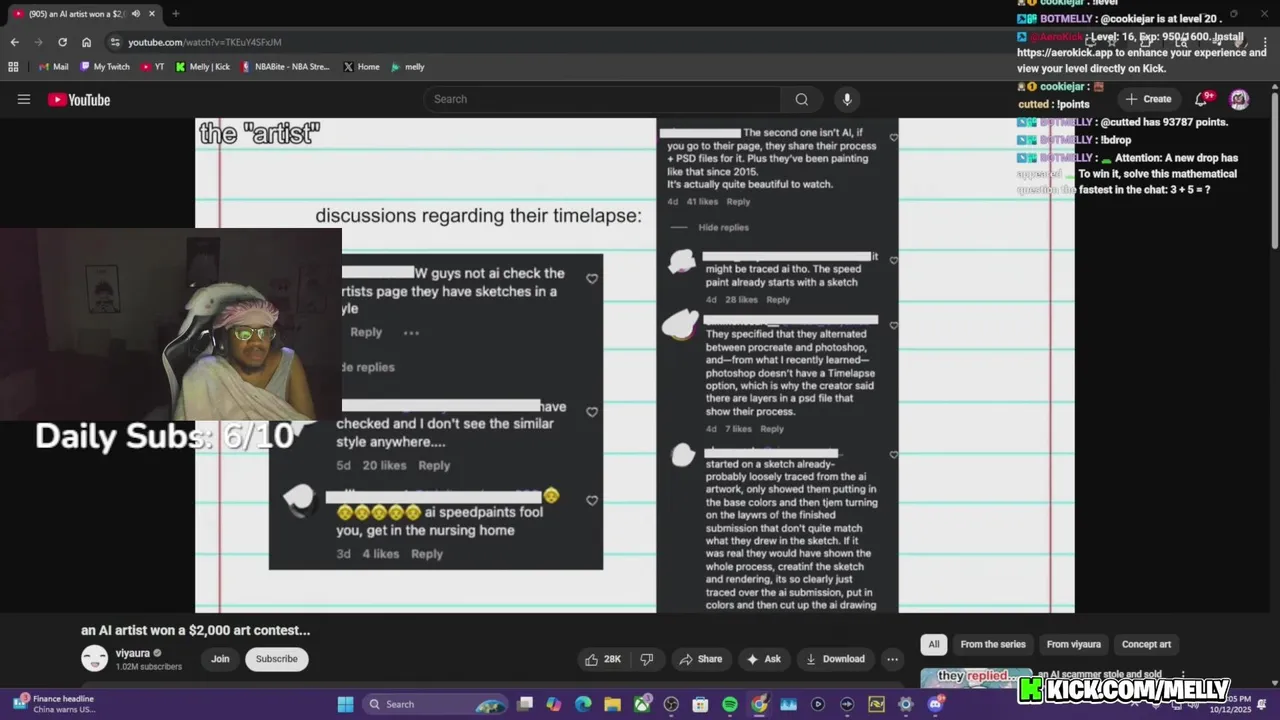Open Finance headline news widget
The image size is (1280, 720).
54,704
